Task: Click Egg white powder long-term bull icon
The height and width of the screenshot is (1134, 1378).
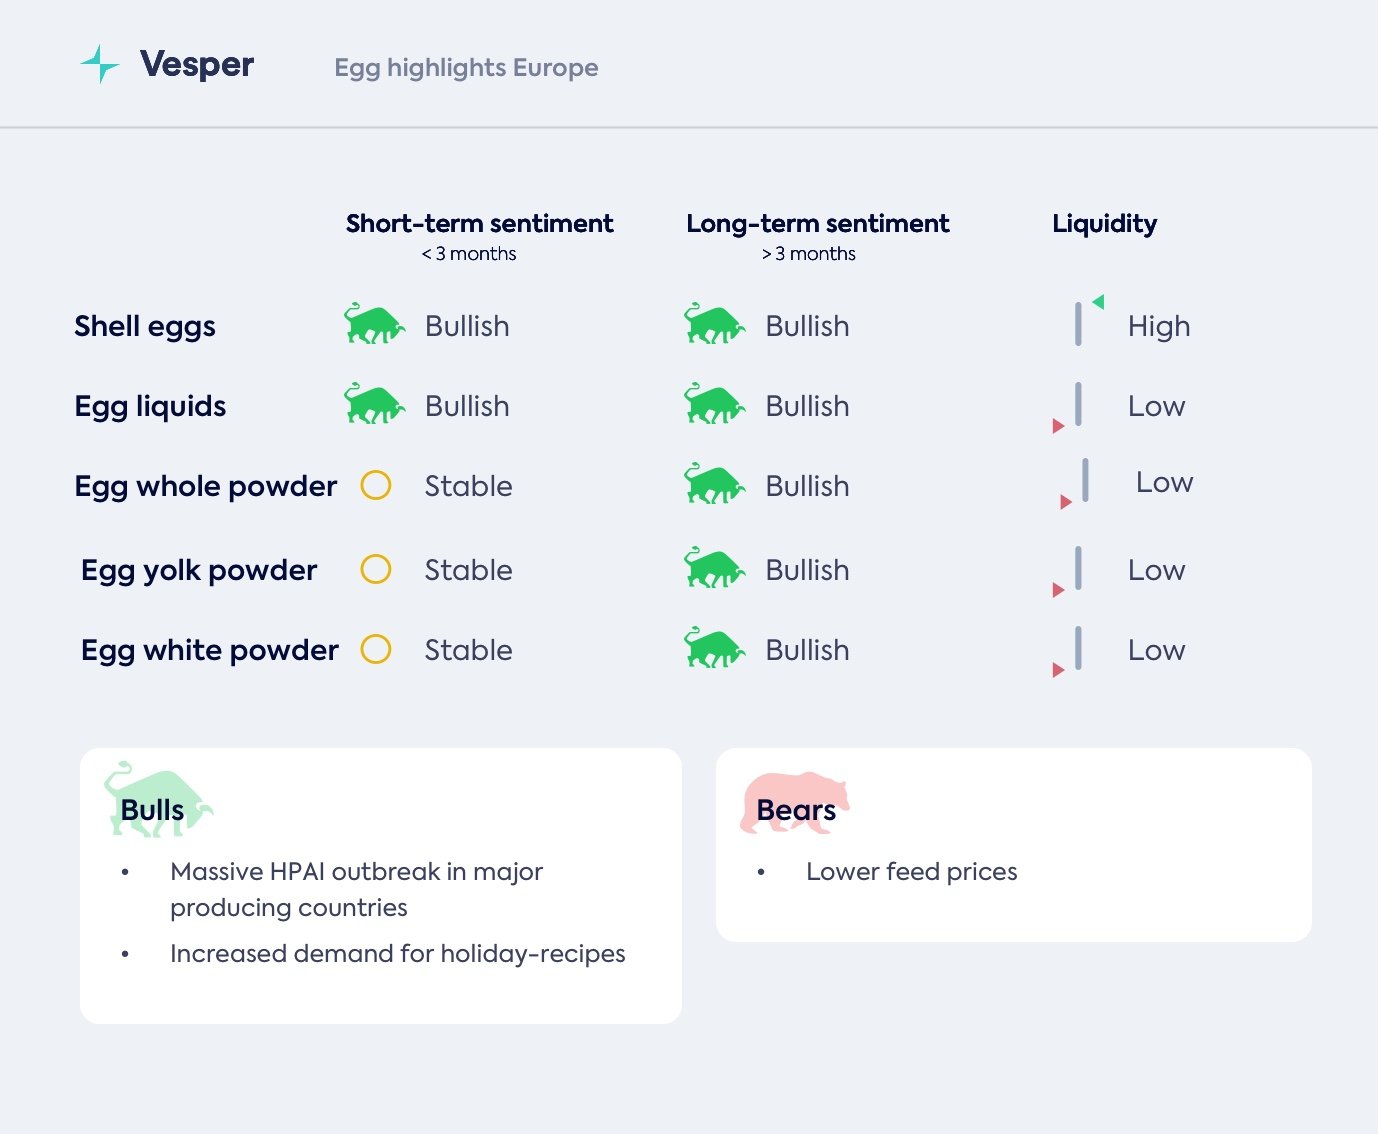Action: (714, 648)
